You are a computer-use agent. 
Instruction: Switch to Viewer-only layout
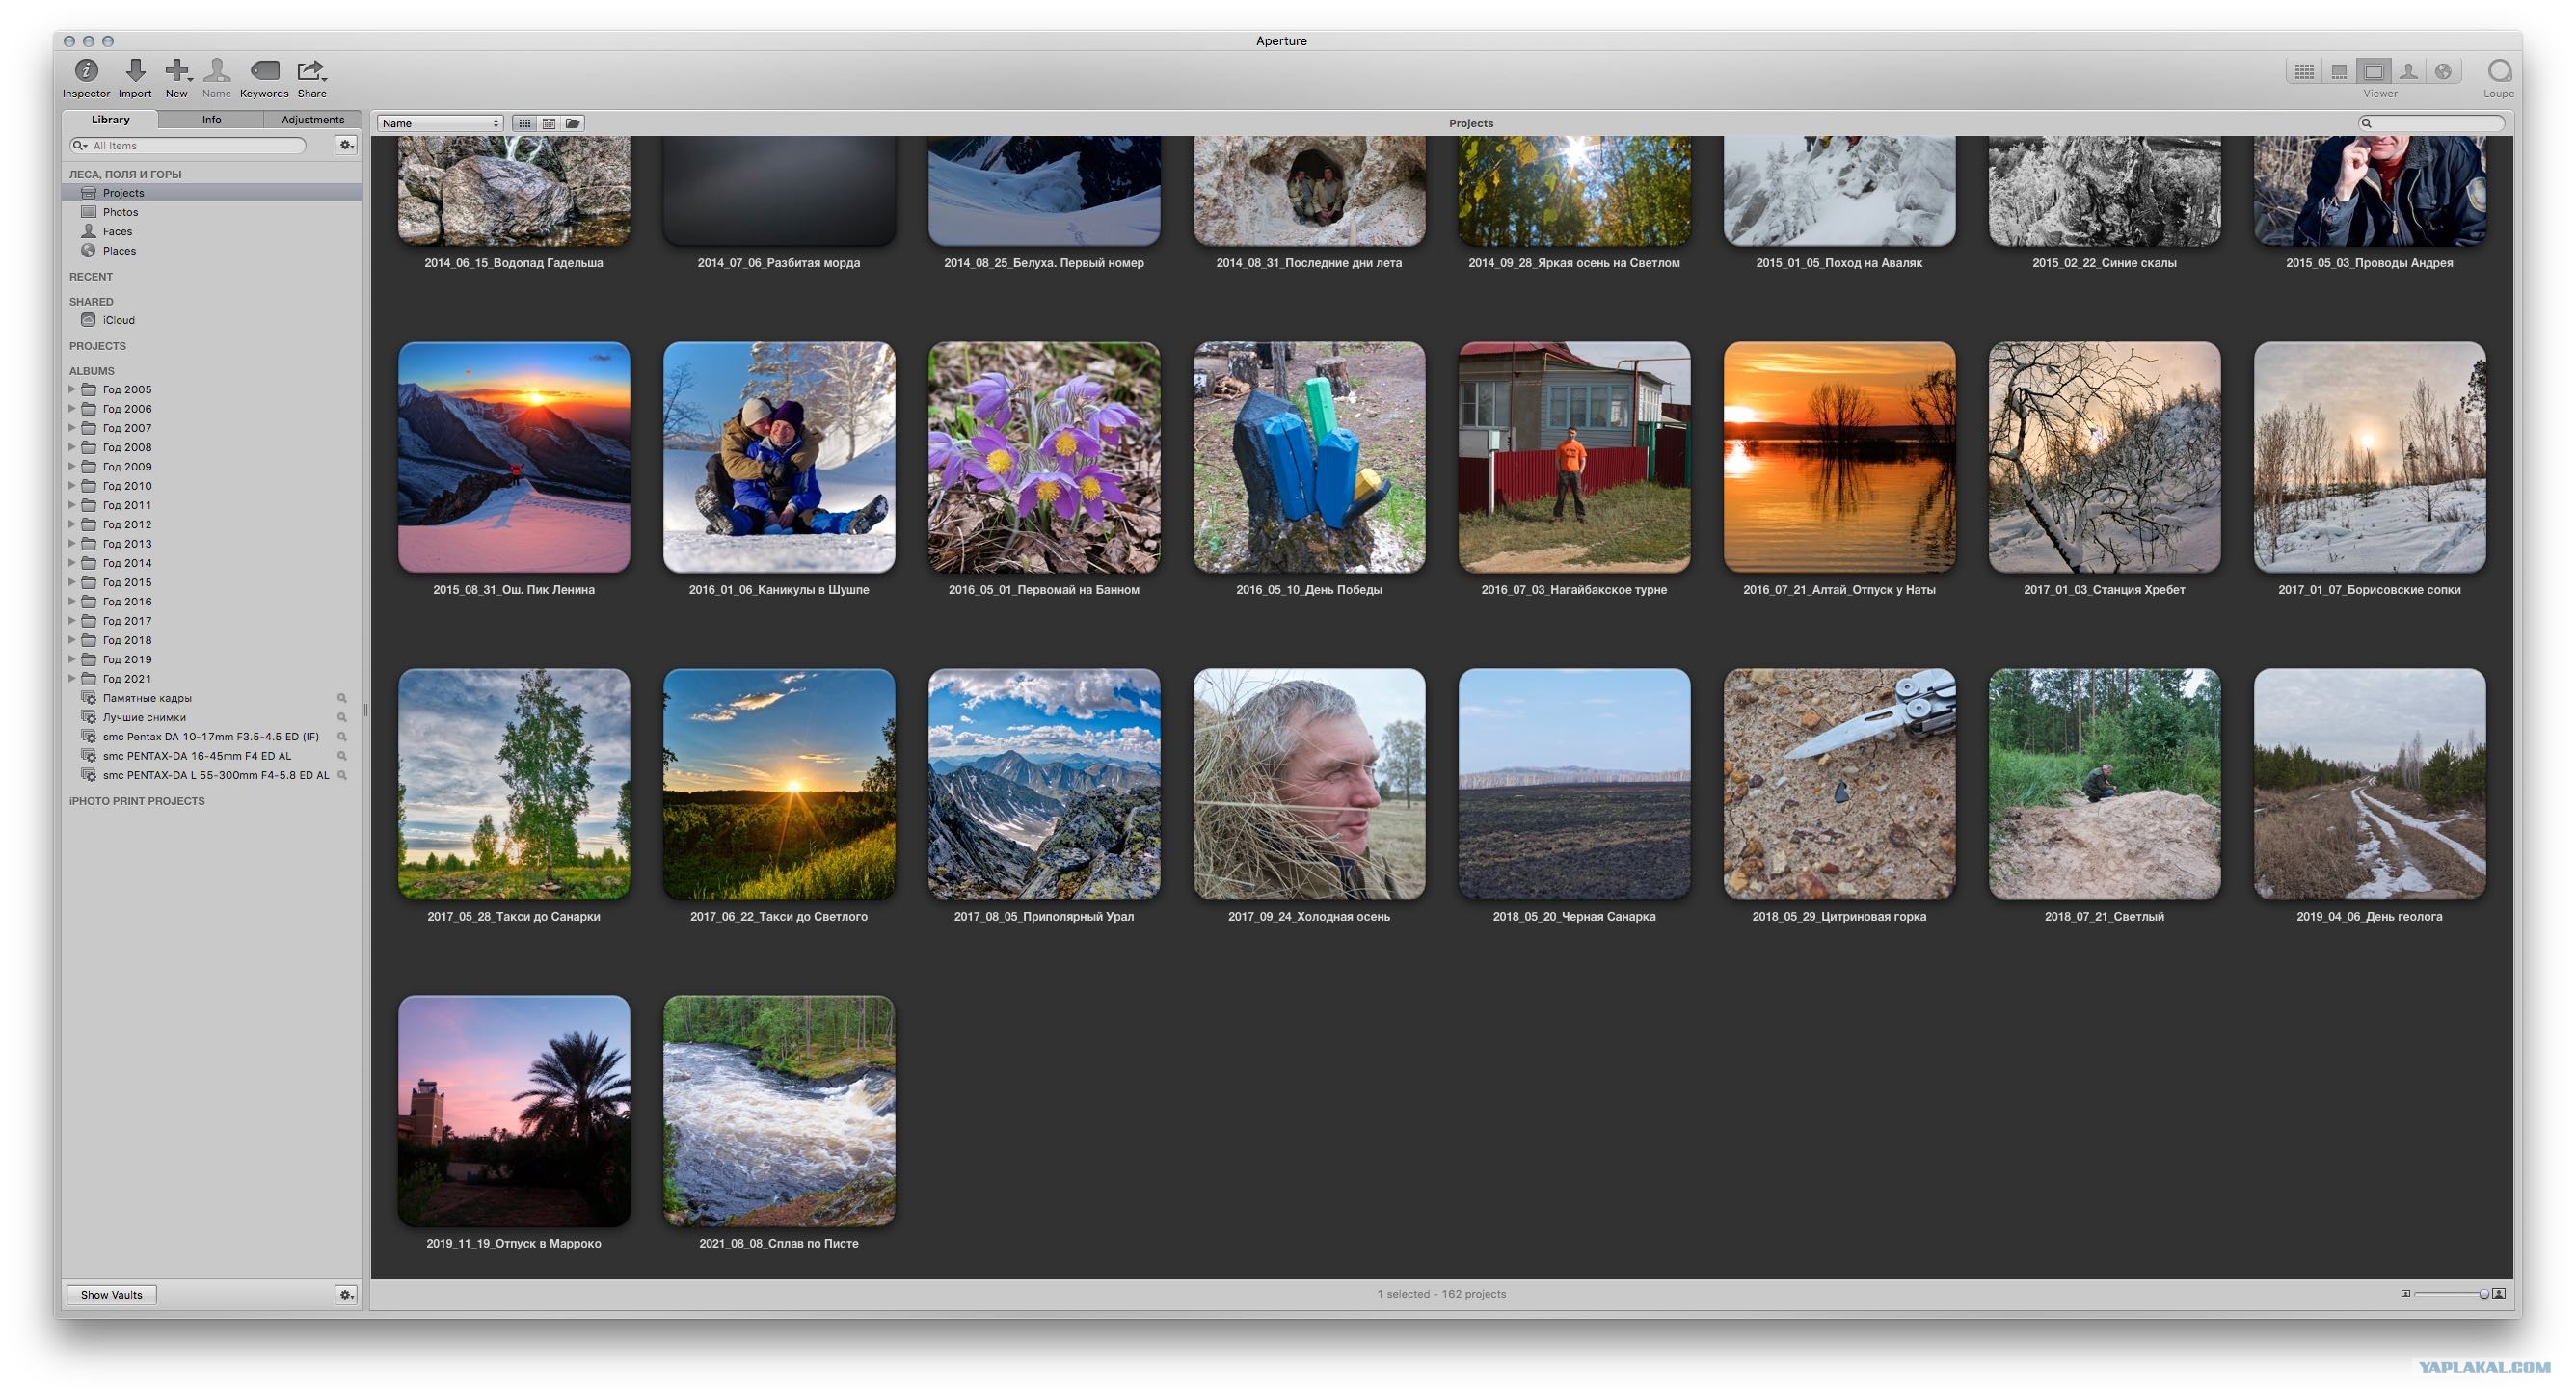click(x=2373, y=71)
